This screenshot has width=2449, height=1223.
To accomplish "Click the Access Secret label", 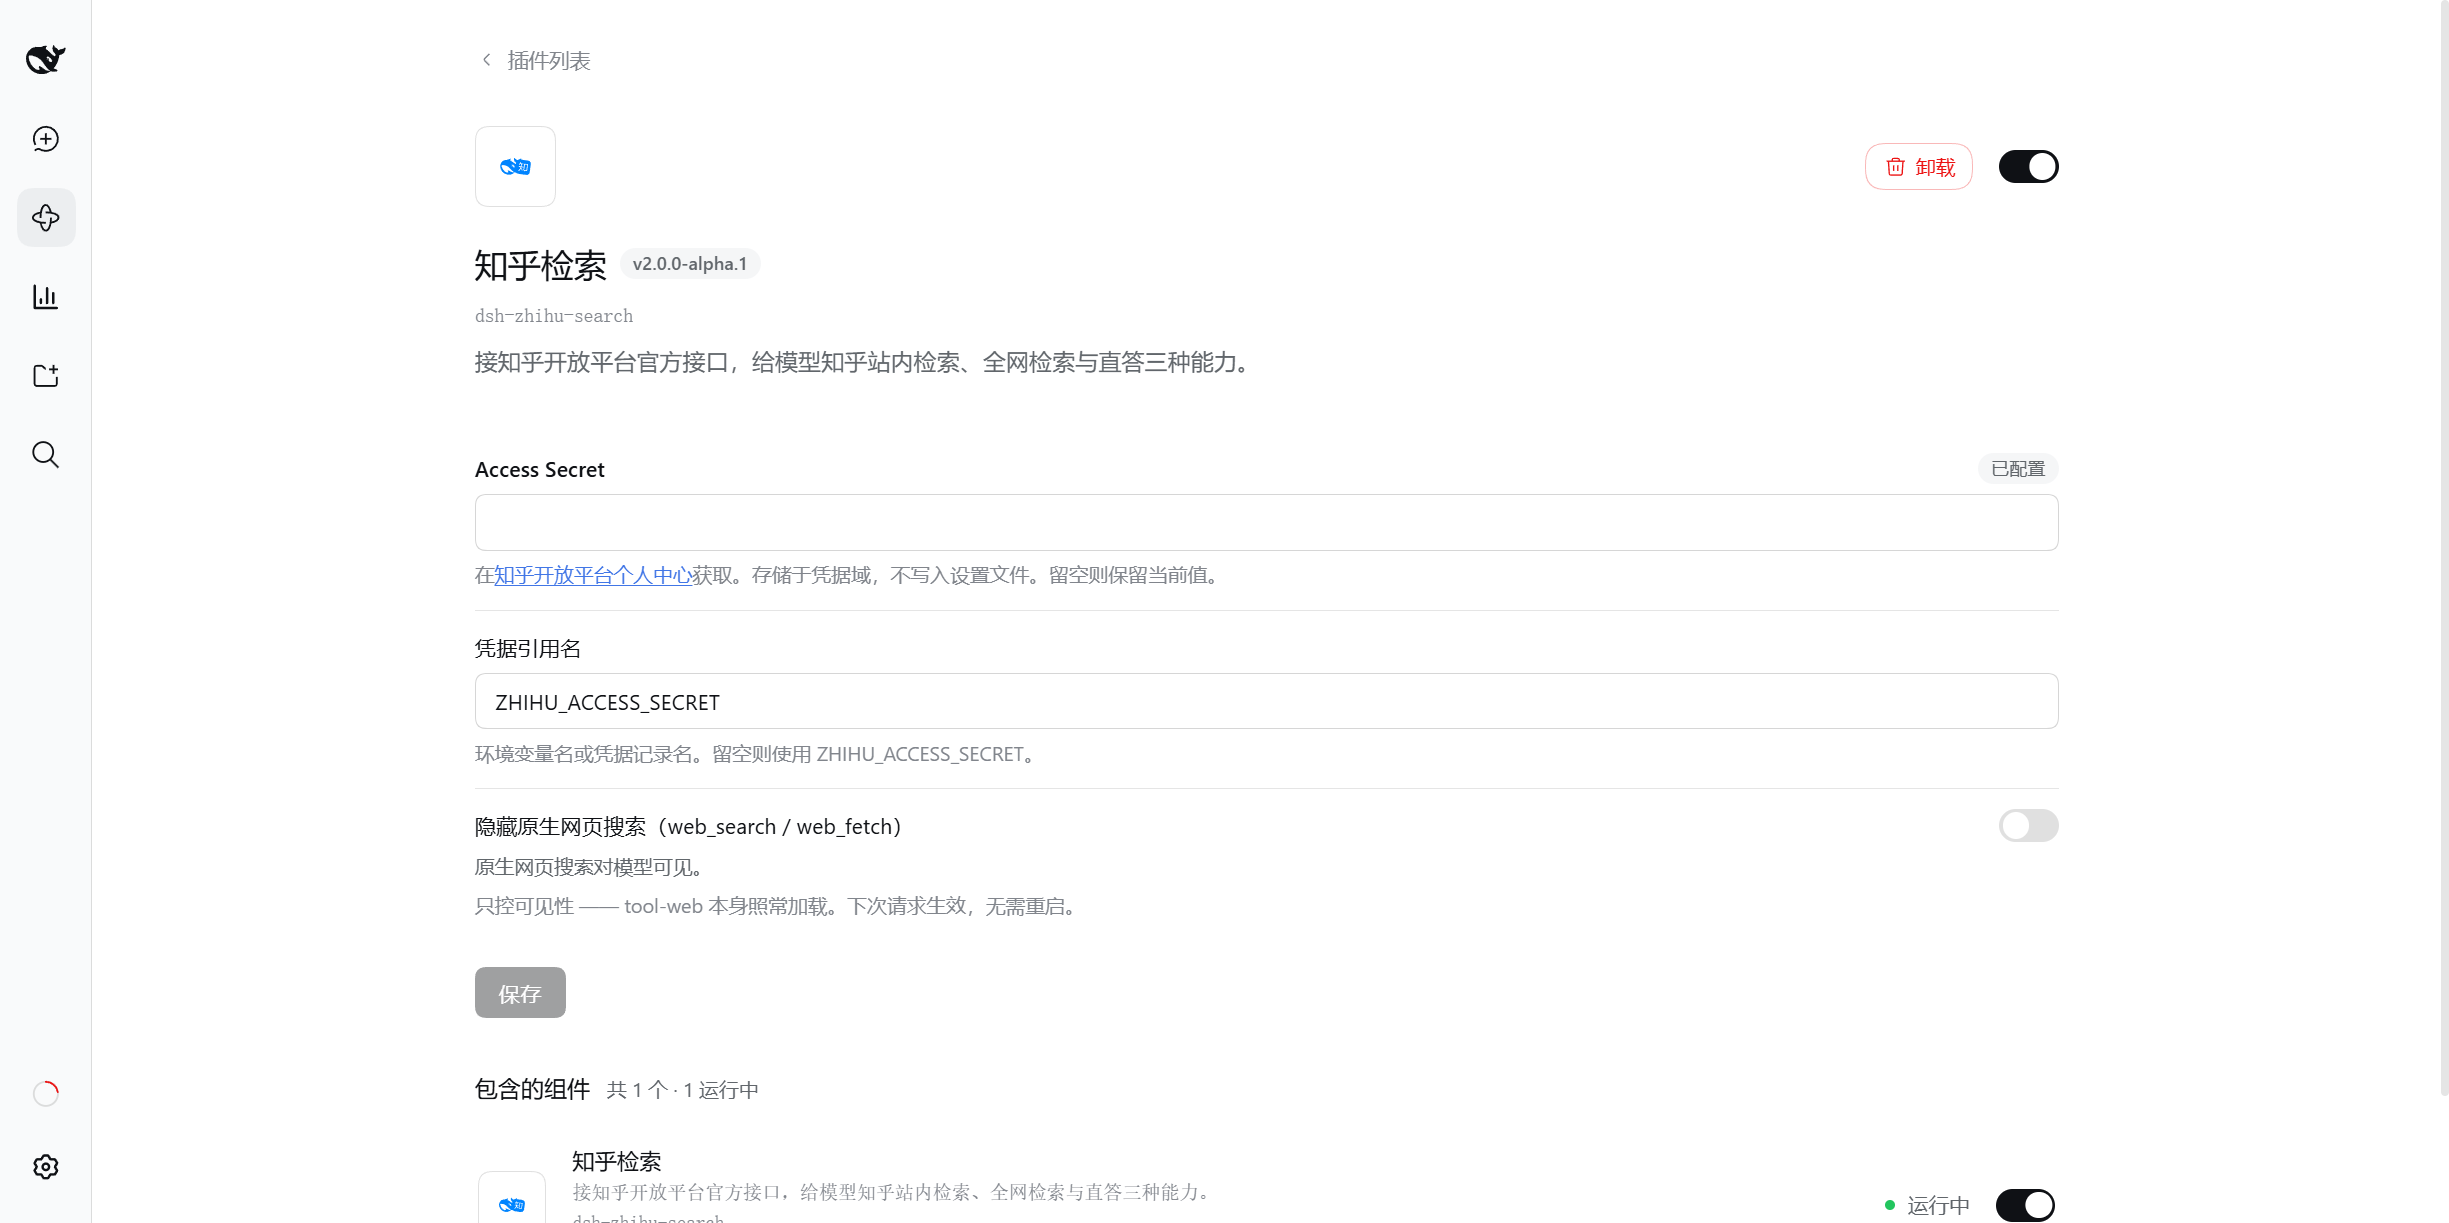I will [540, 470].
